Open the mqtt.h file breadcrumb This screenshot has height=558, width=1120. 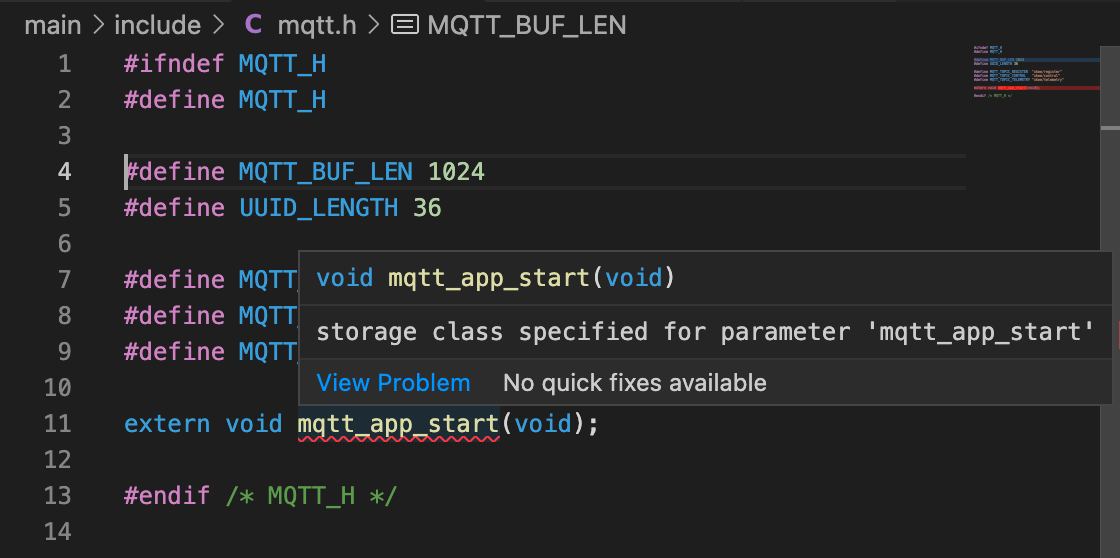316,25
